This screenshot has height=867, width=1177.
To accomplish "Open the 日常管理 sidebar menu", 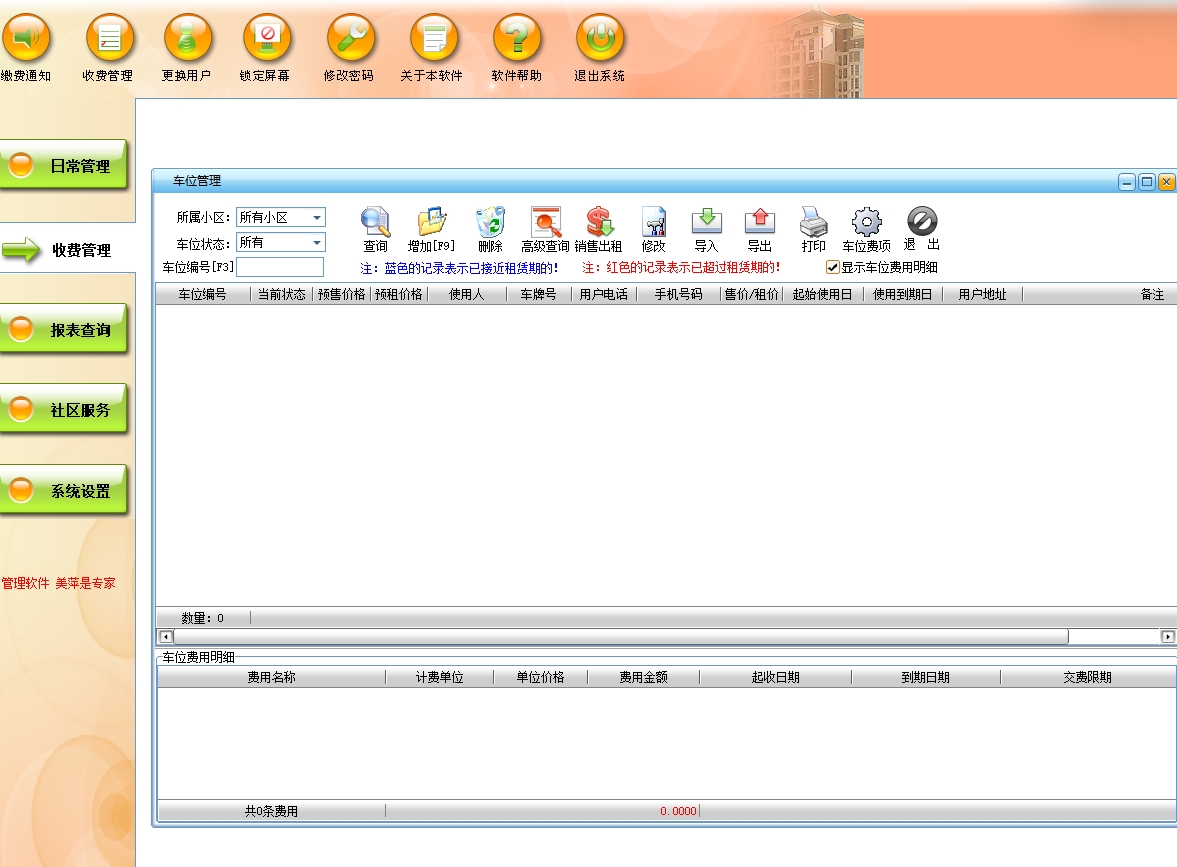I will tap(65, 166).
